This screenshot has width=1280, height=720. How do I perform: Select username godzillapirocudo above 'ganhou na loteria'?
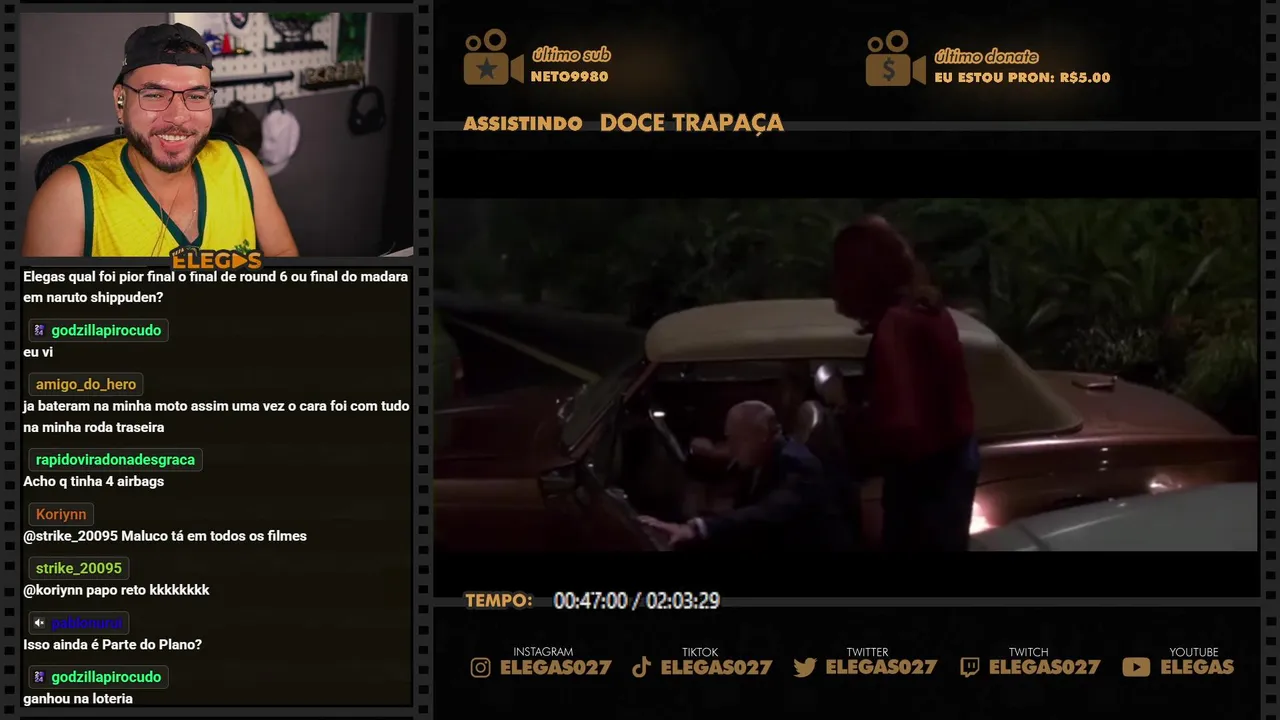tap(106, 677)
